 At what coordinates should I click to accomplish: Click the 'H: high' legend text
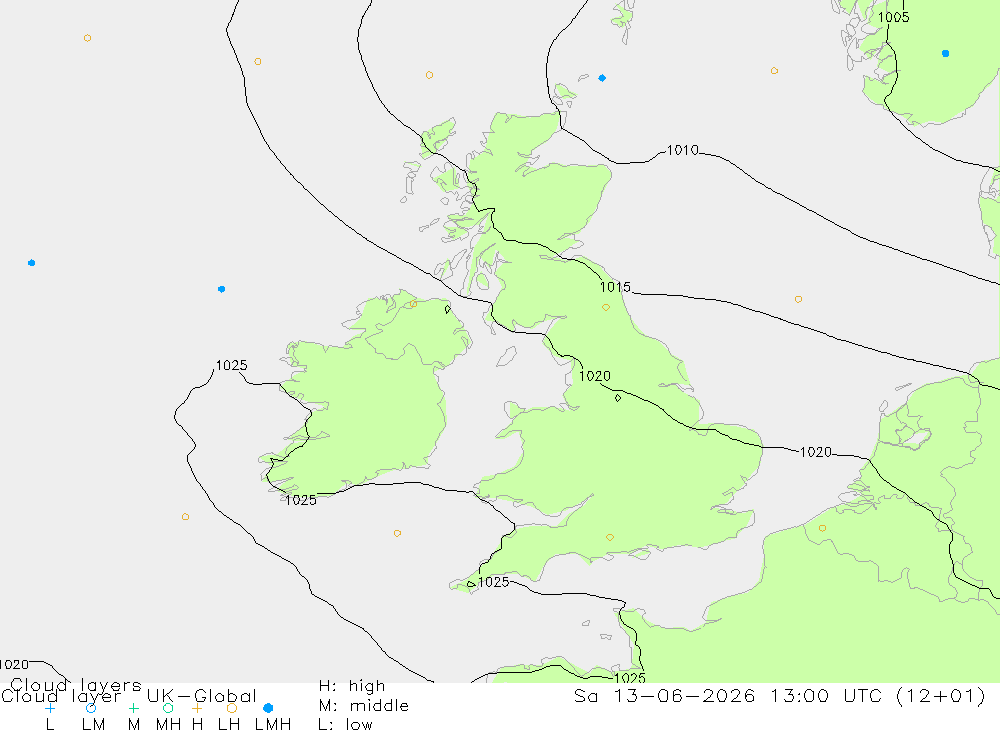352,686
